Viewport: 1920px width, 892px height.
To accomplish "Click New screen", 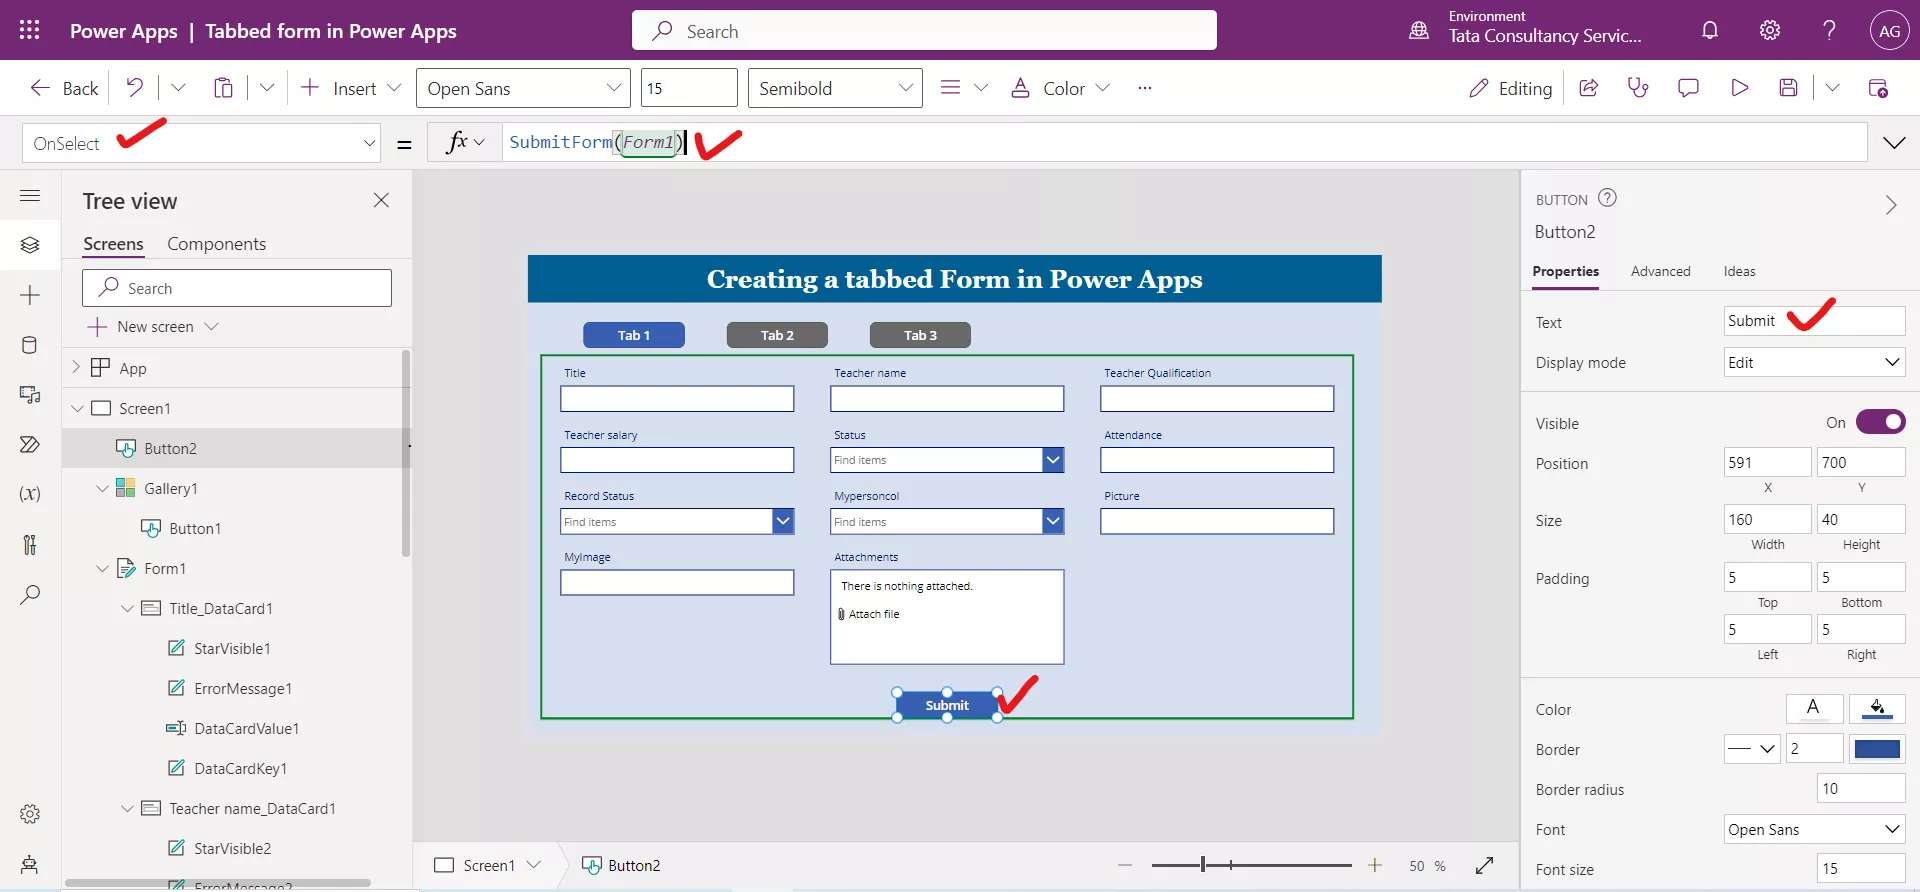I will [153, 327].
